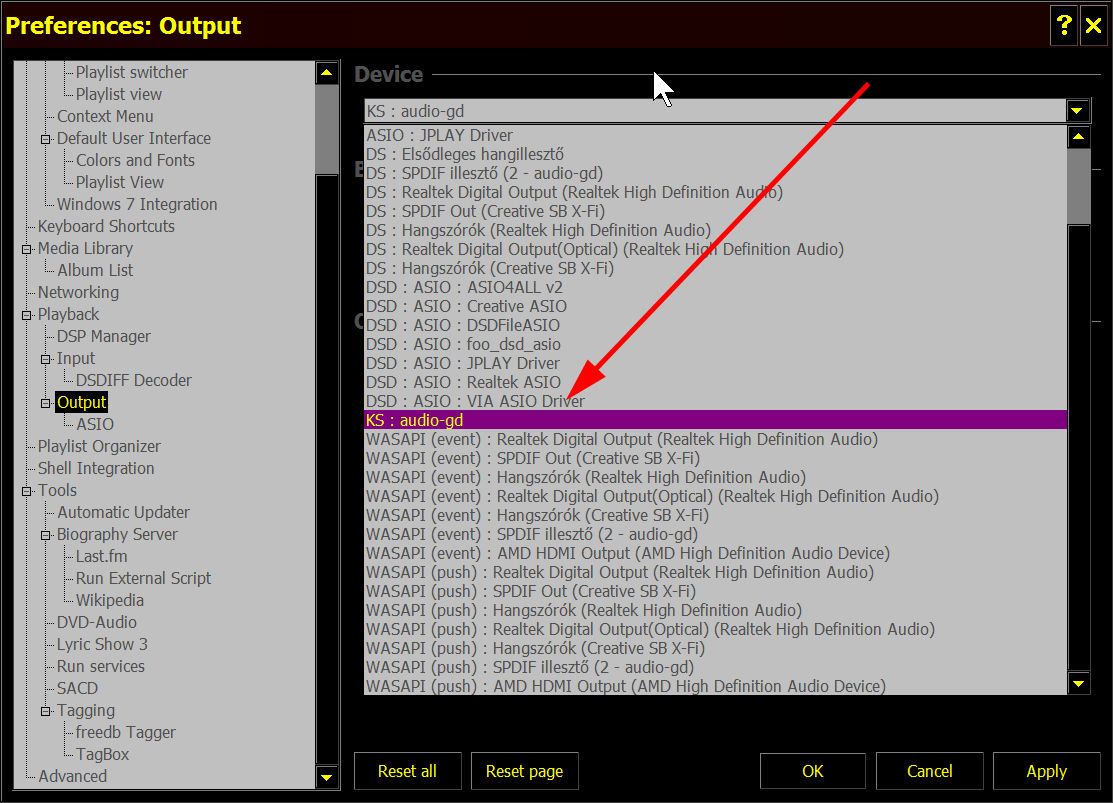Select WASAPI (push) : AMD HDMI Output
This screenshot has width=1113, height=803.
coord(716,687)
